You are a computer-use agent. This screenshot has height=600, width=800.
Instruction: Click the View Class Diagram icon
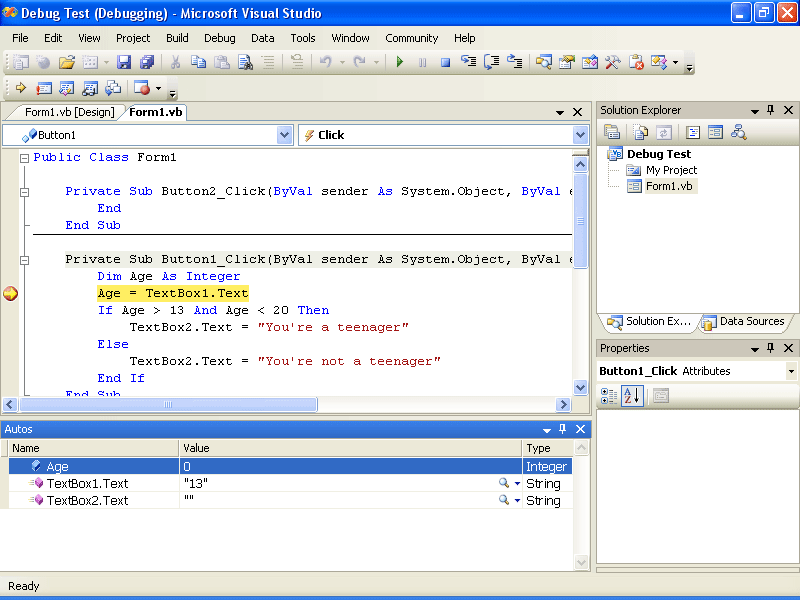739,132
